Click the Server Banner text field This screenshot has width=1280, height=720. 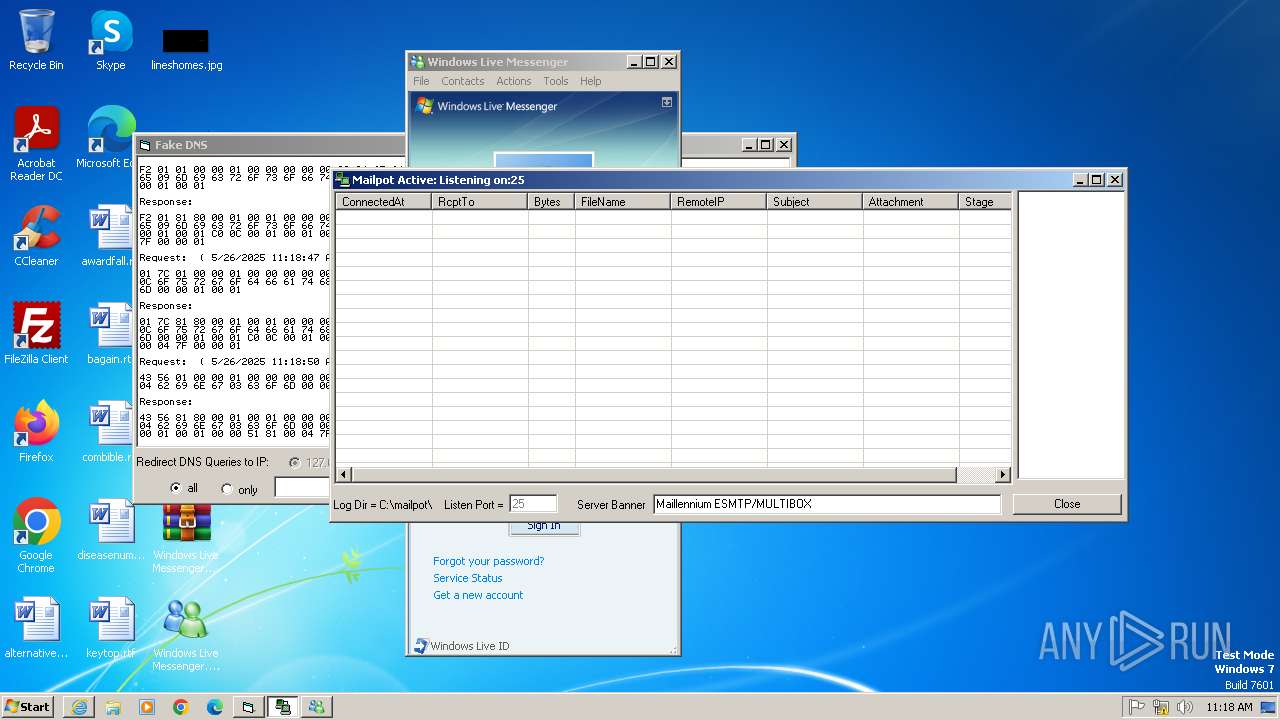tap(827, 504)
